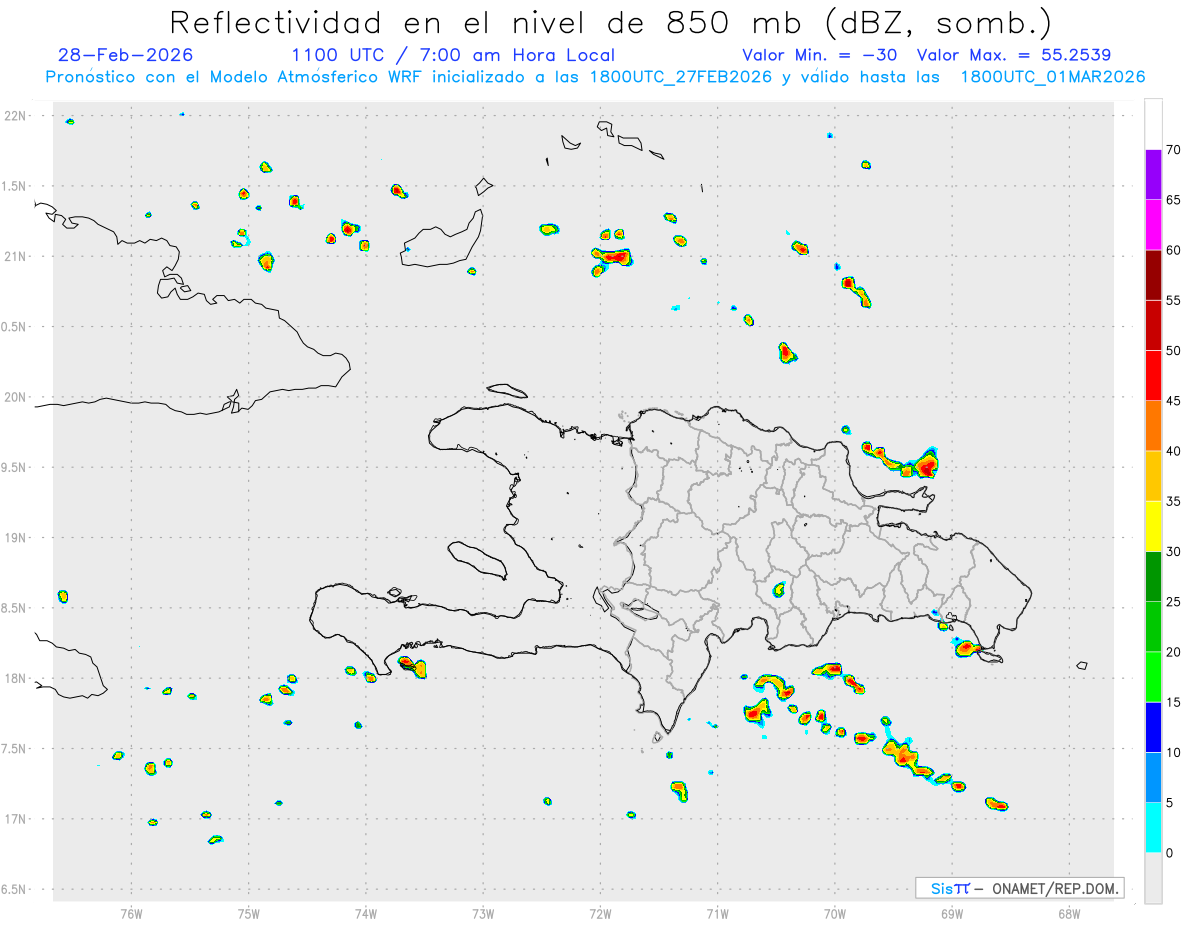Click the '18N' latitude label

(x=17, y=679)
